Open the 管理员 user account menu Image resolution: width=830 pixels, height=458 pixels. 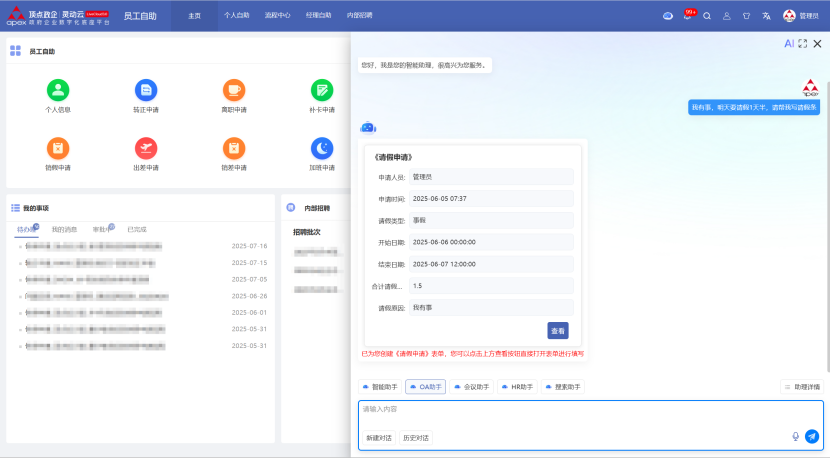click(802, 16)
